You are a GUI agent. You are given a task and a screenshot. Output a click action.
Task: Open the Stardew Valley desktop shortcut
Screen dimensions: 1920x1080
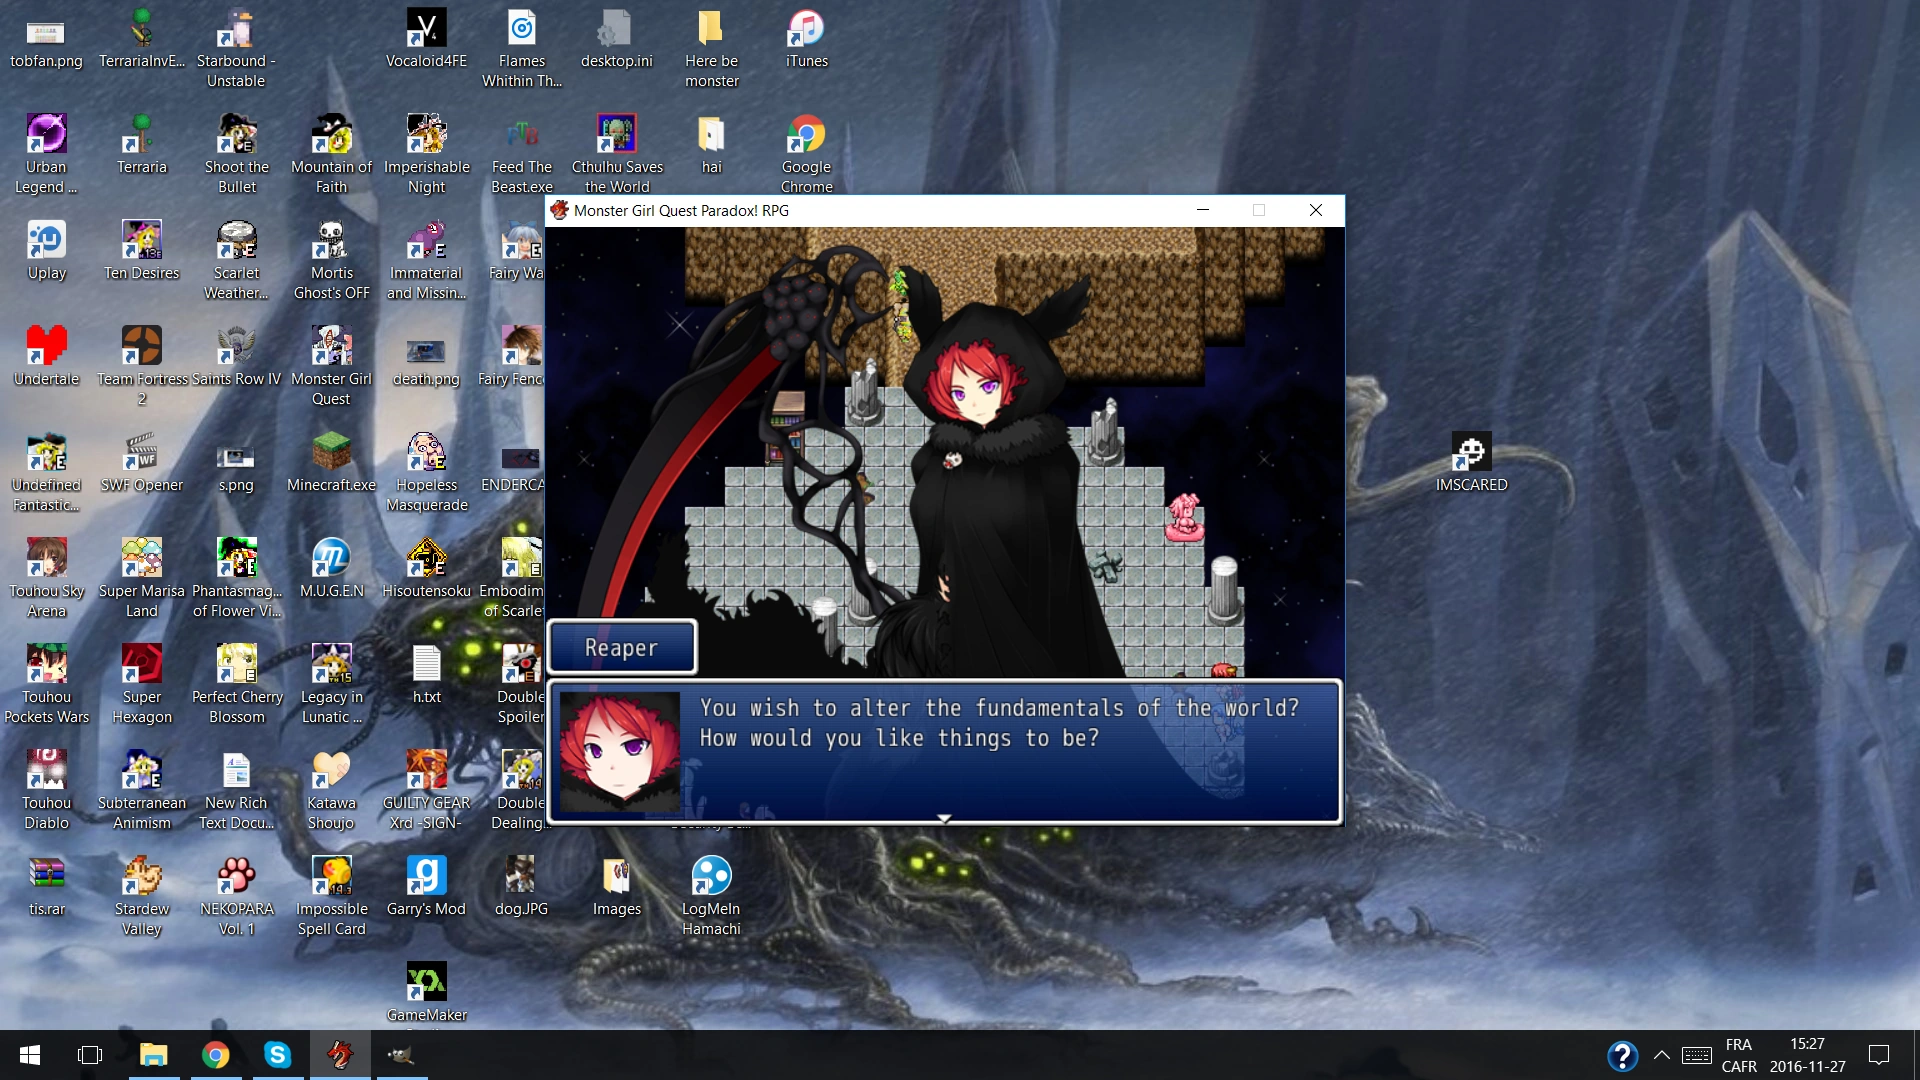coord(141,876)
